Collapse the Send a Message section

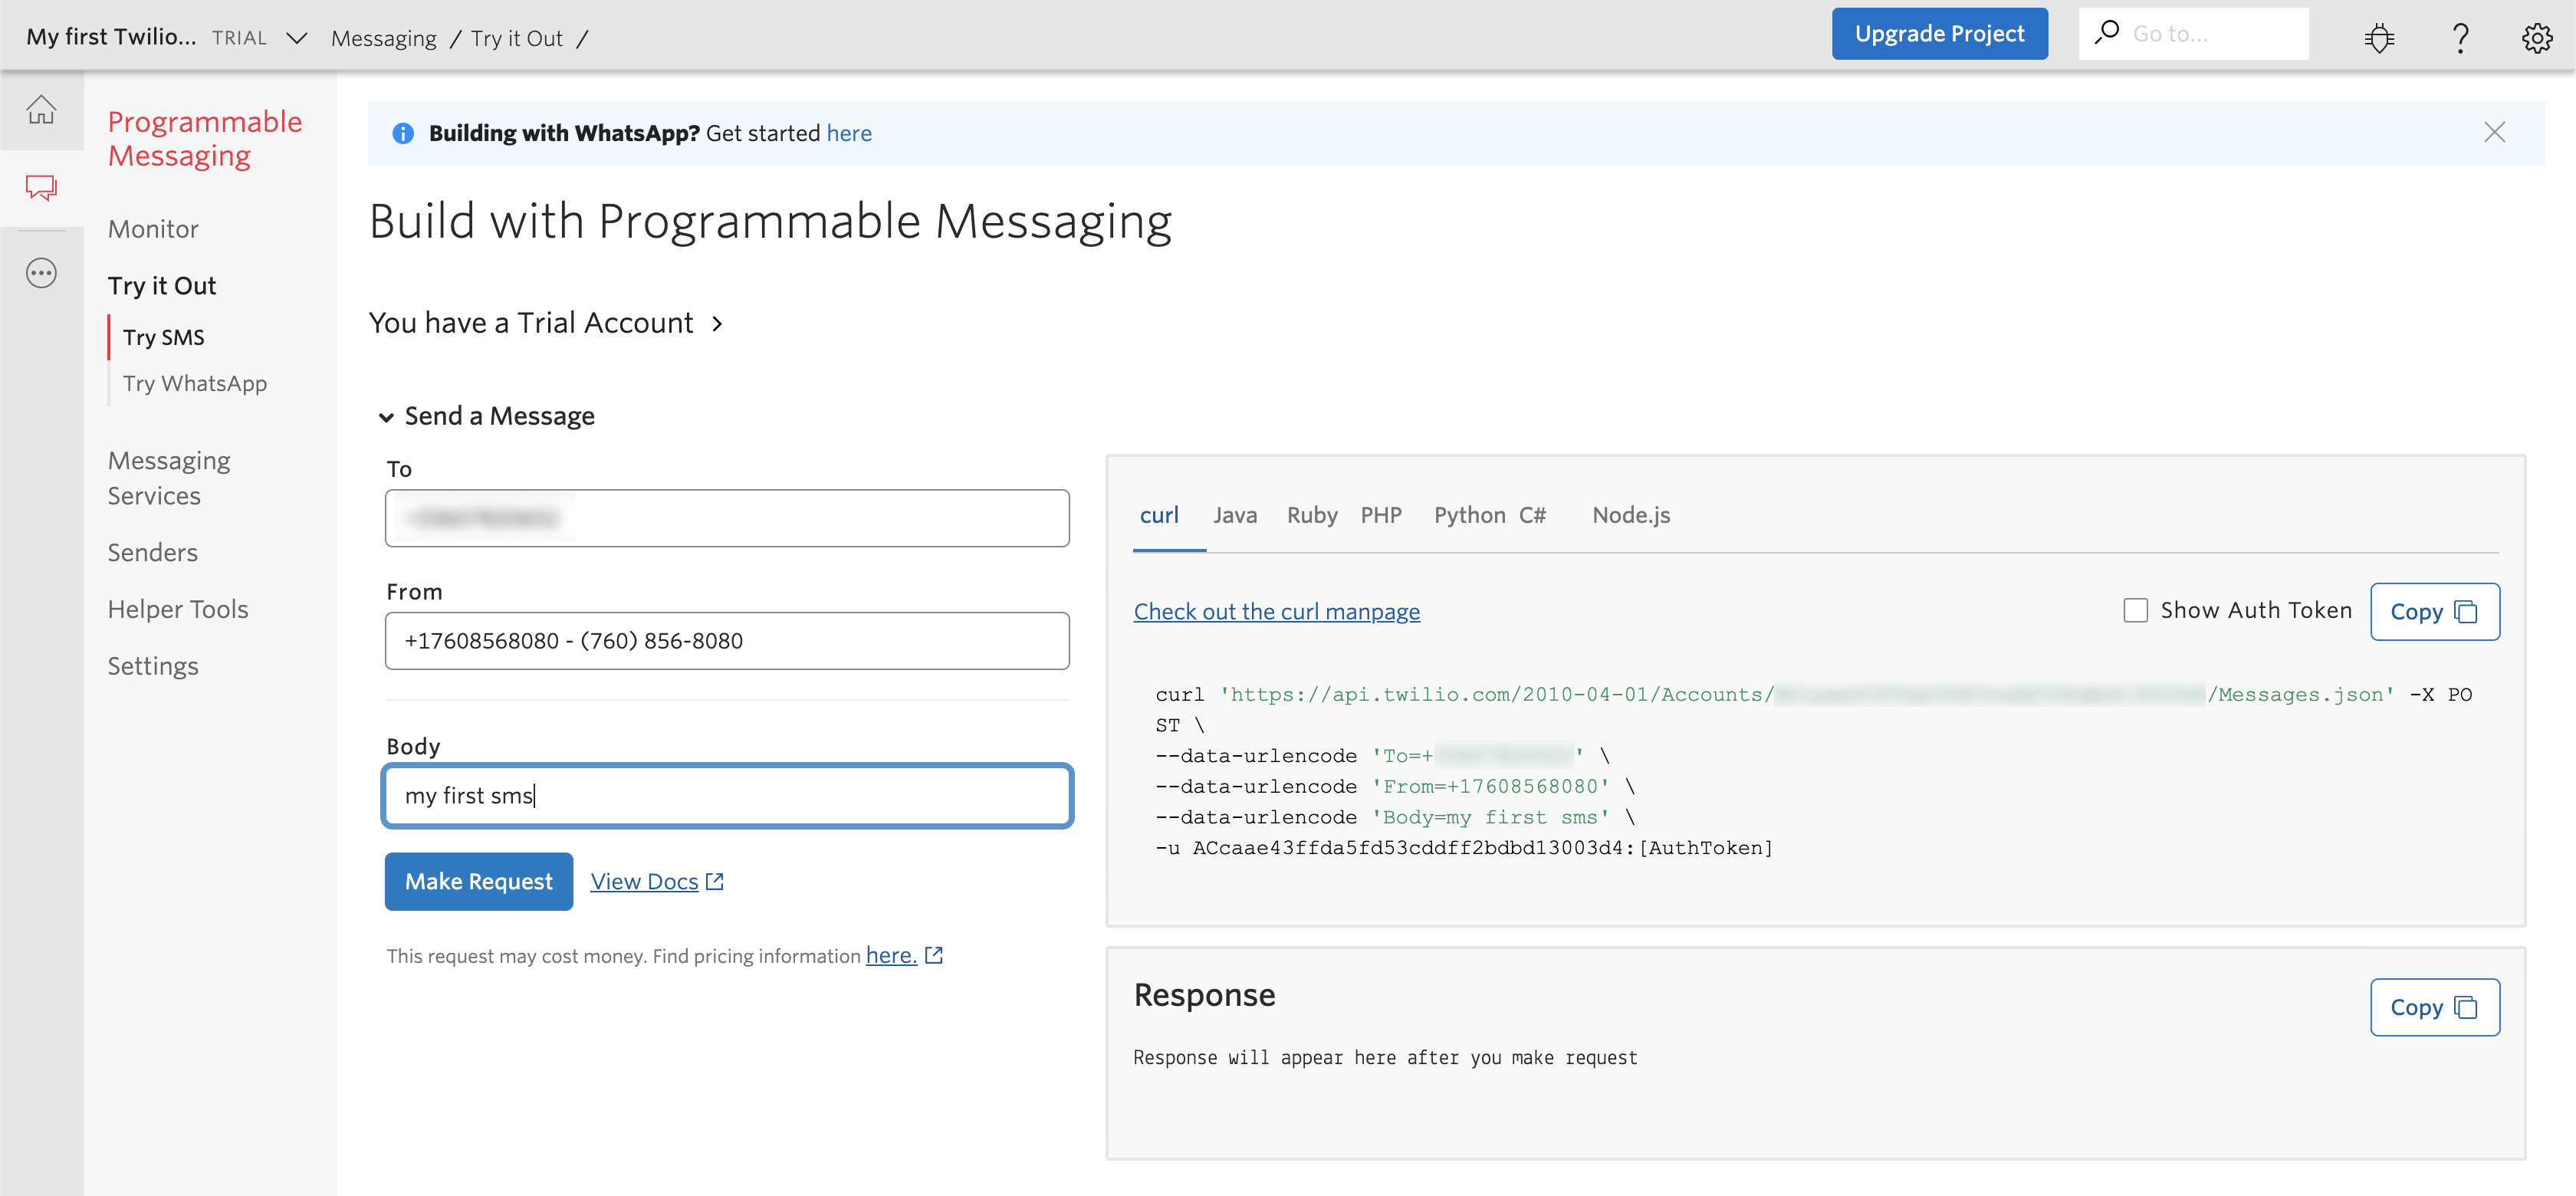[387, 417]
